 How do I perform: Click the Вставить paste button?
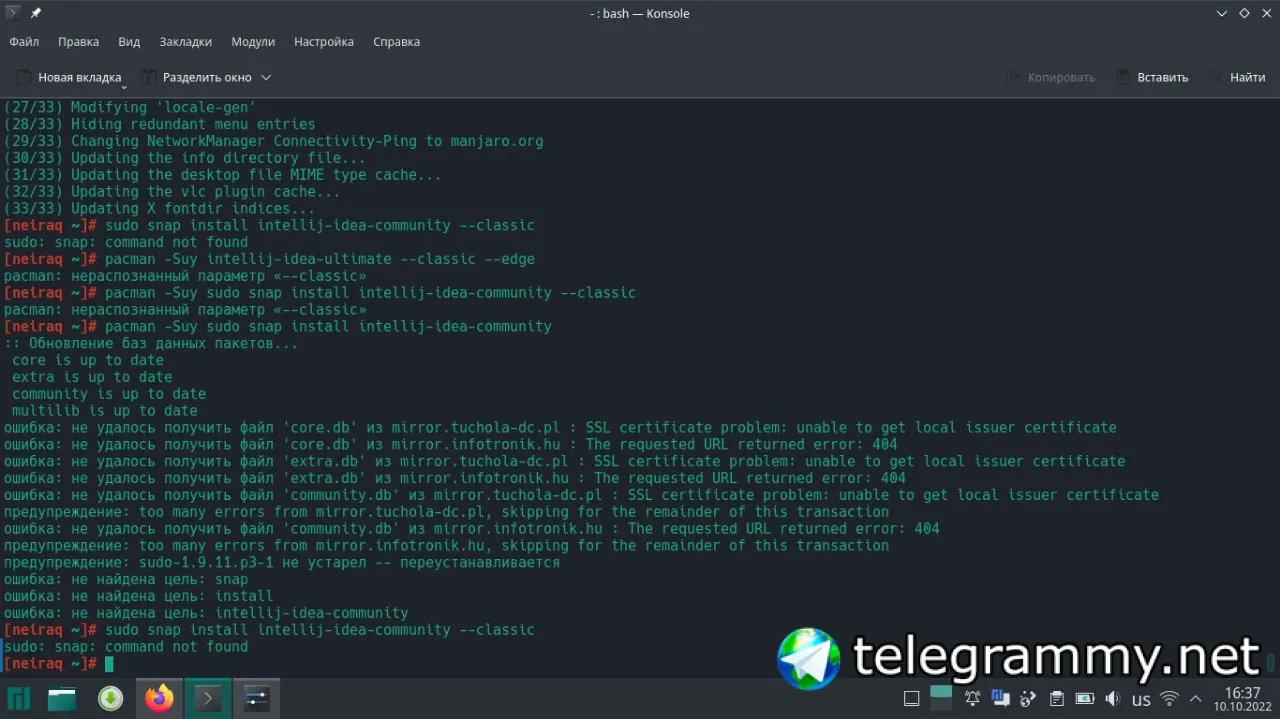pos(1152,77)
